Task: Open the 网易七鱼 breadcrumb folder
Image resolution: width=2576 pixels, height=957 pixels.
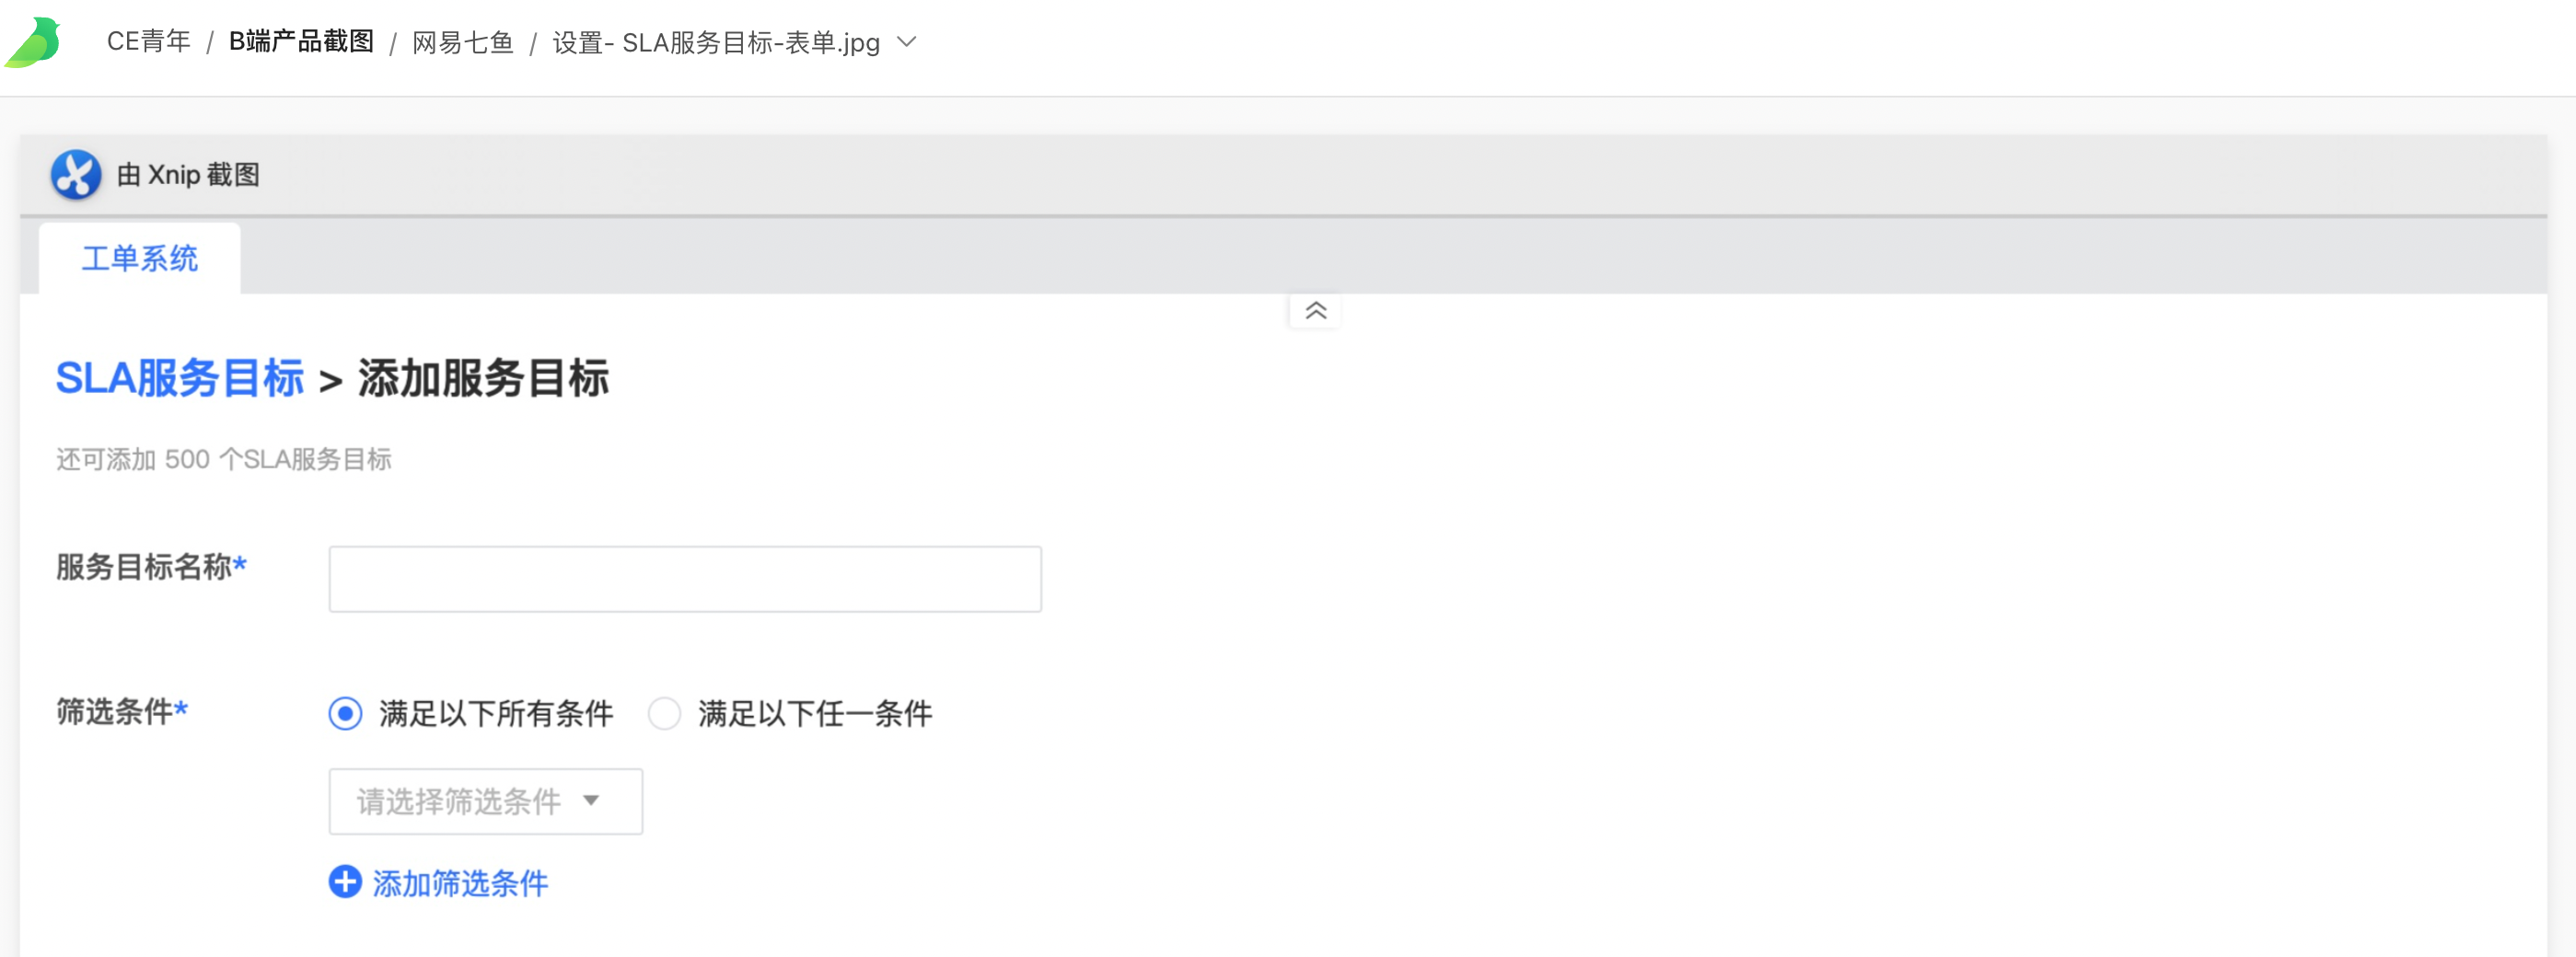Action: click(463, 43)
